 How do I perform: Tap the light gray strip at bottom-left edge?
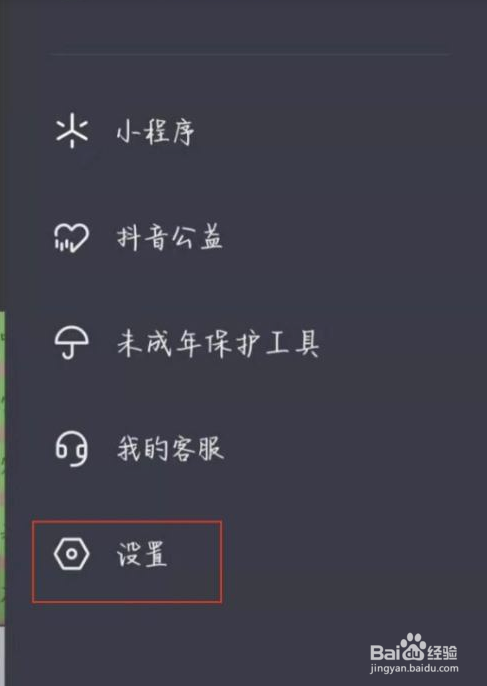coord(2,655)
